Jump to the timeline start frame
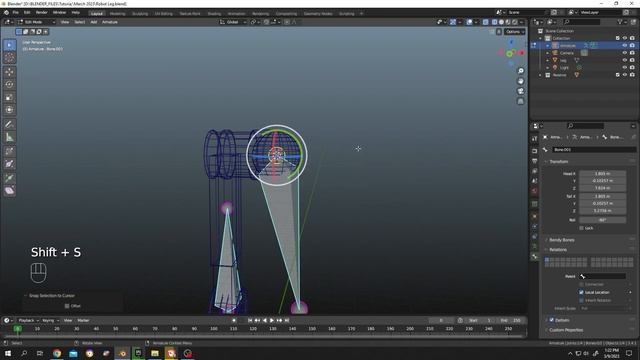640x360 pixels. tap(250, 320)
